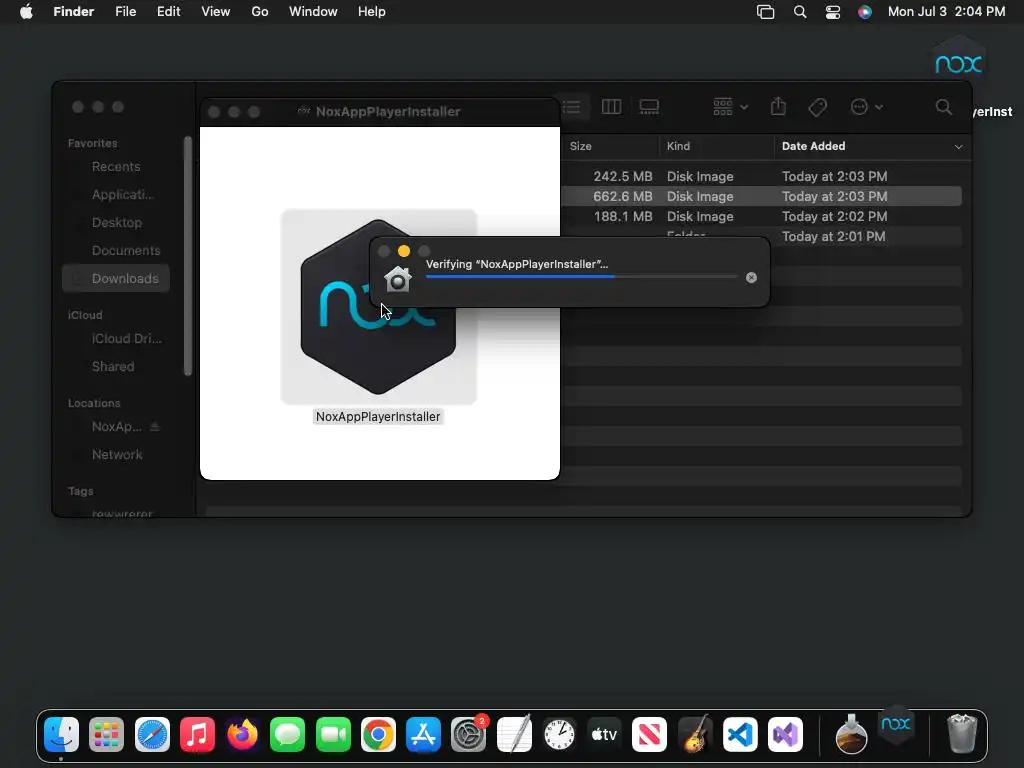Switch Finder to gallery view
Screen dimensions: 1024x768
coord(649,107)
